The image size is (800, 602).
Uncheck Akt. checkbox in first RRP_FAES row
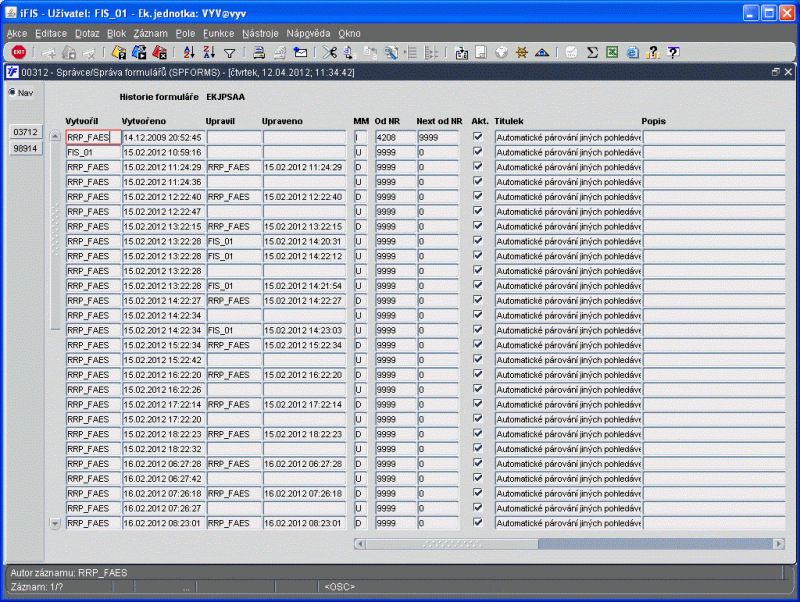click(x=478, y=136)
